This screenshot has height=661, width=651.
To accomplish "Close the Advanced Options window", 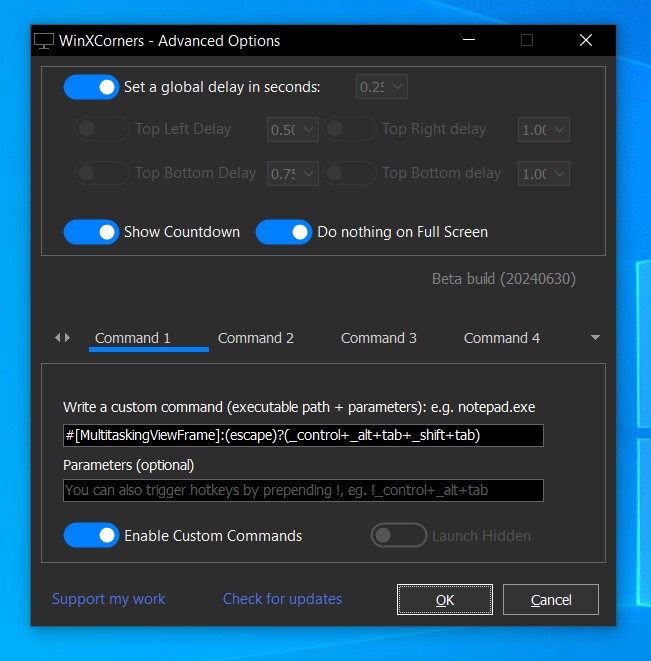I will 585,41.
